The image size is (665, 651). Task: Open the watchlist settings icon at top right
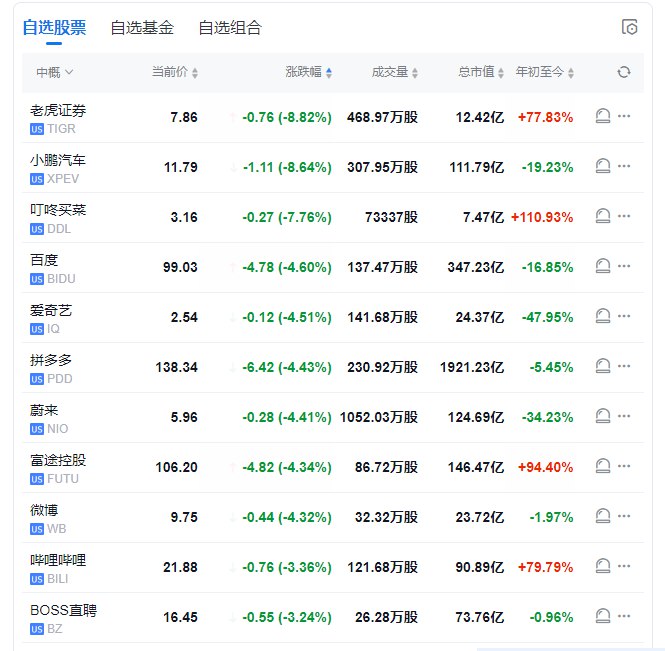pyautogui.click(x=629, y=27)
